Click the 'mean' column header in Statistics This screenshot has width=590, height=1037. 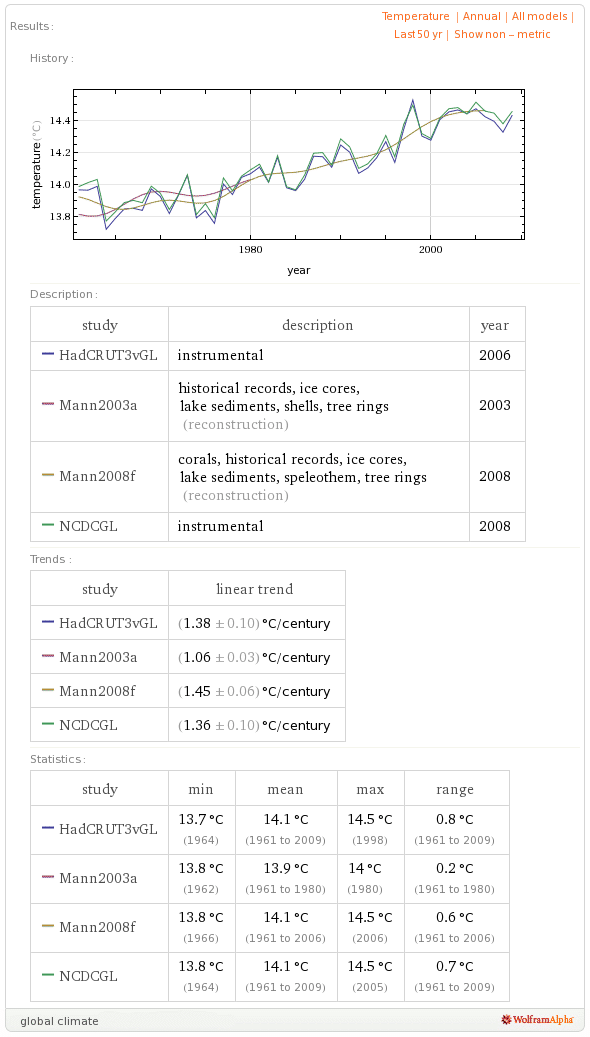[285, 789]
